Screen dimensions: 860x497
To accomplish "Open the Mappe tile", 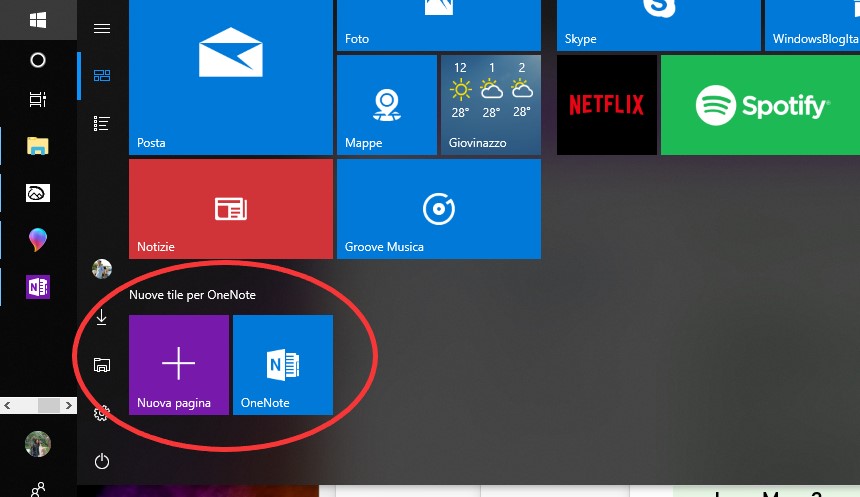I will pyautogui.click(x=387, y=105).
